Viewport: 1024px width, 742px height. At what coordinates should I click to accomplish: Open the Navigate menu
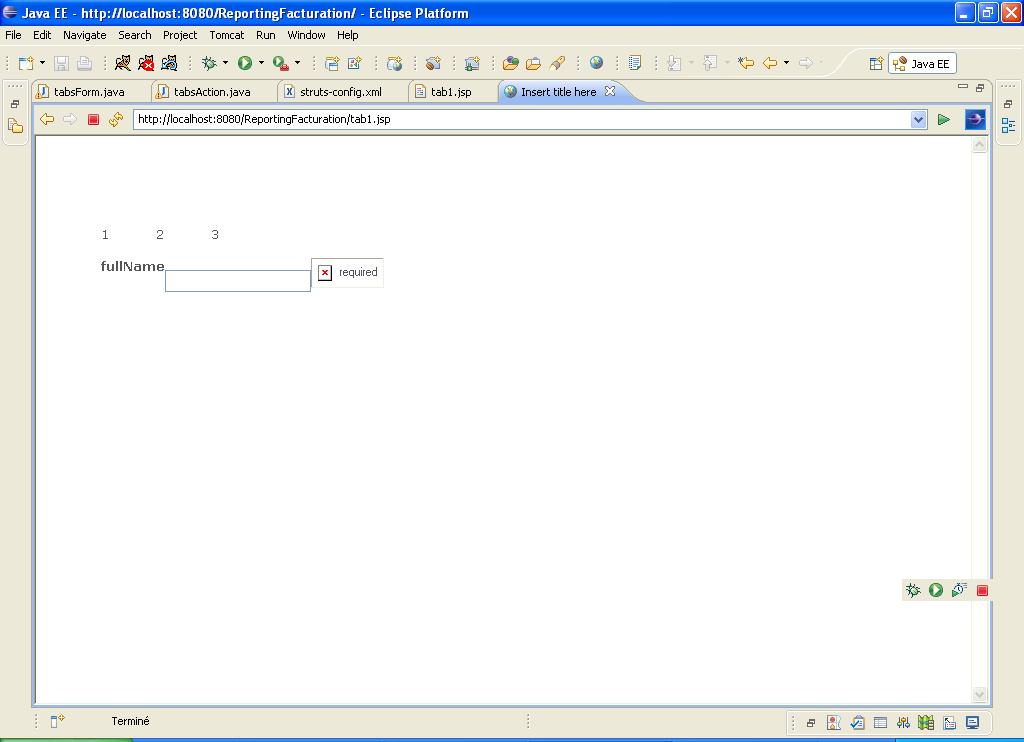pyautogui.click(x=84, y=35)
